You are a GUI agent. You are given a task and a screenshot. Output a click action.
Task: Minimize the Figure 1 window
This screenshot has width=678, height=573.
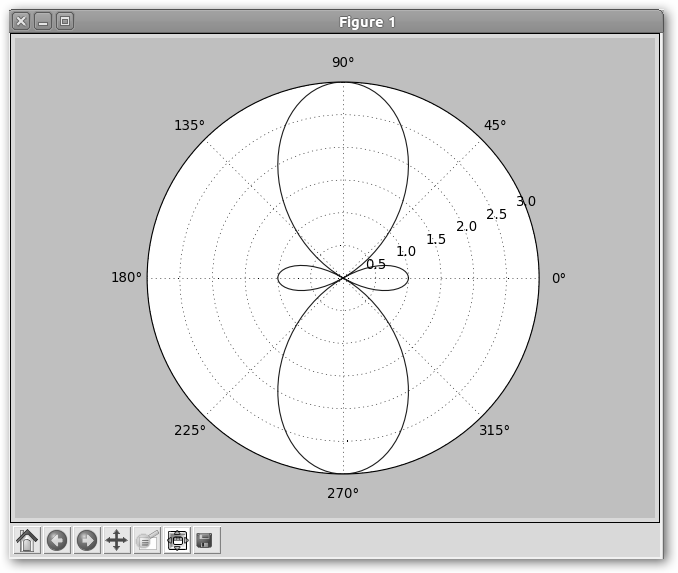point(43,21)
